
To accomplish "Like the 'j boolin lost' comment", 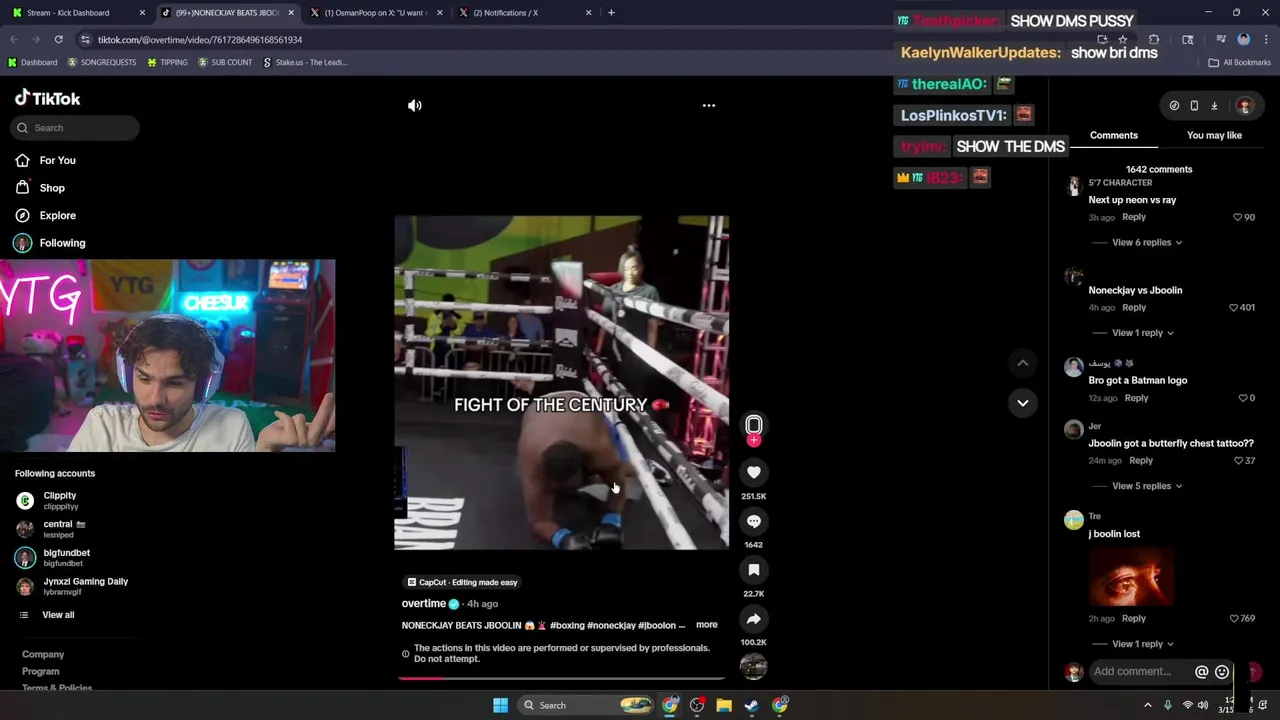I will pos(1234,619).
